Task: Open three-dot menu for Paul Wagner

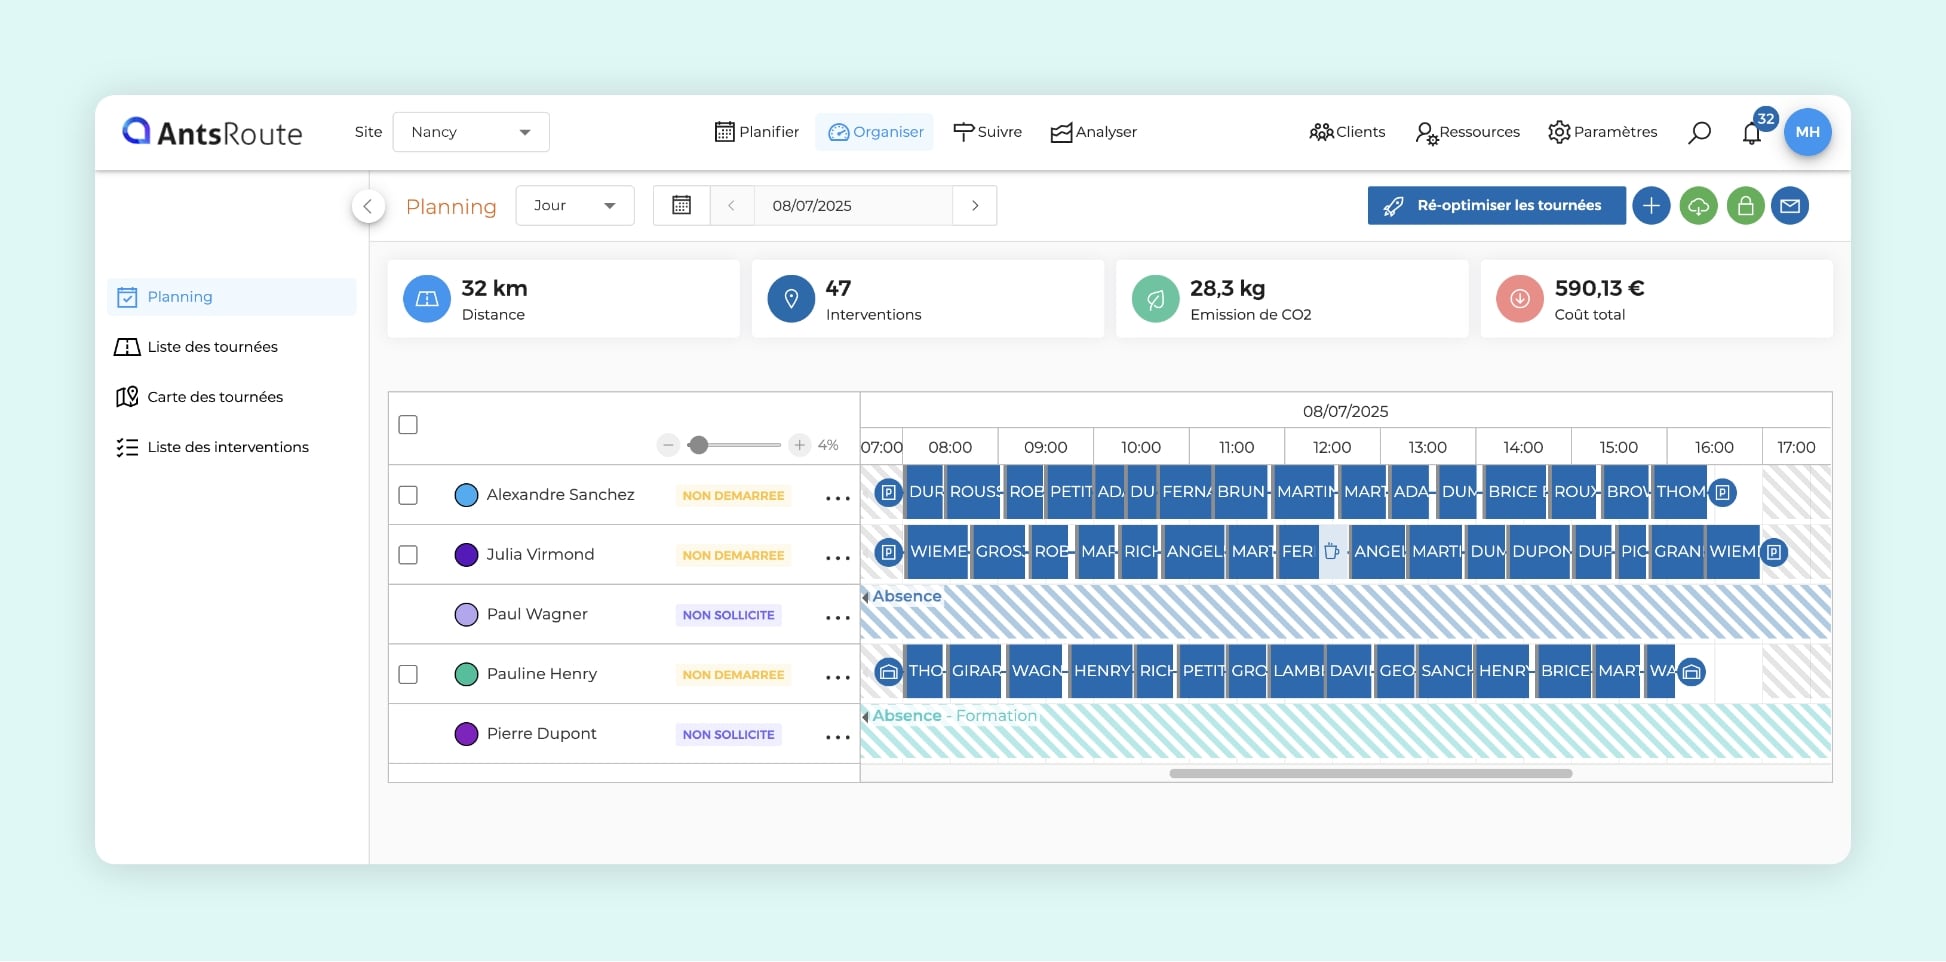Action: [x=838, y=618]
